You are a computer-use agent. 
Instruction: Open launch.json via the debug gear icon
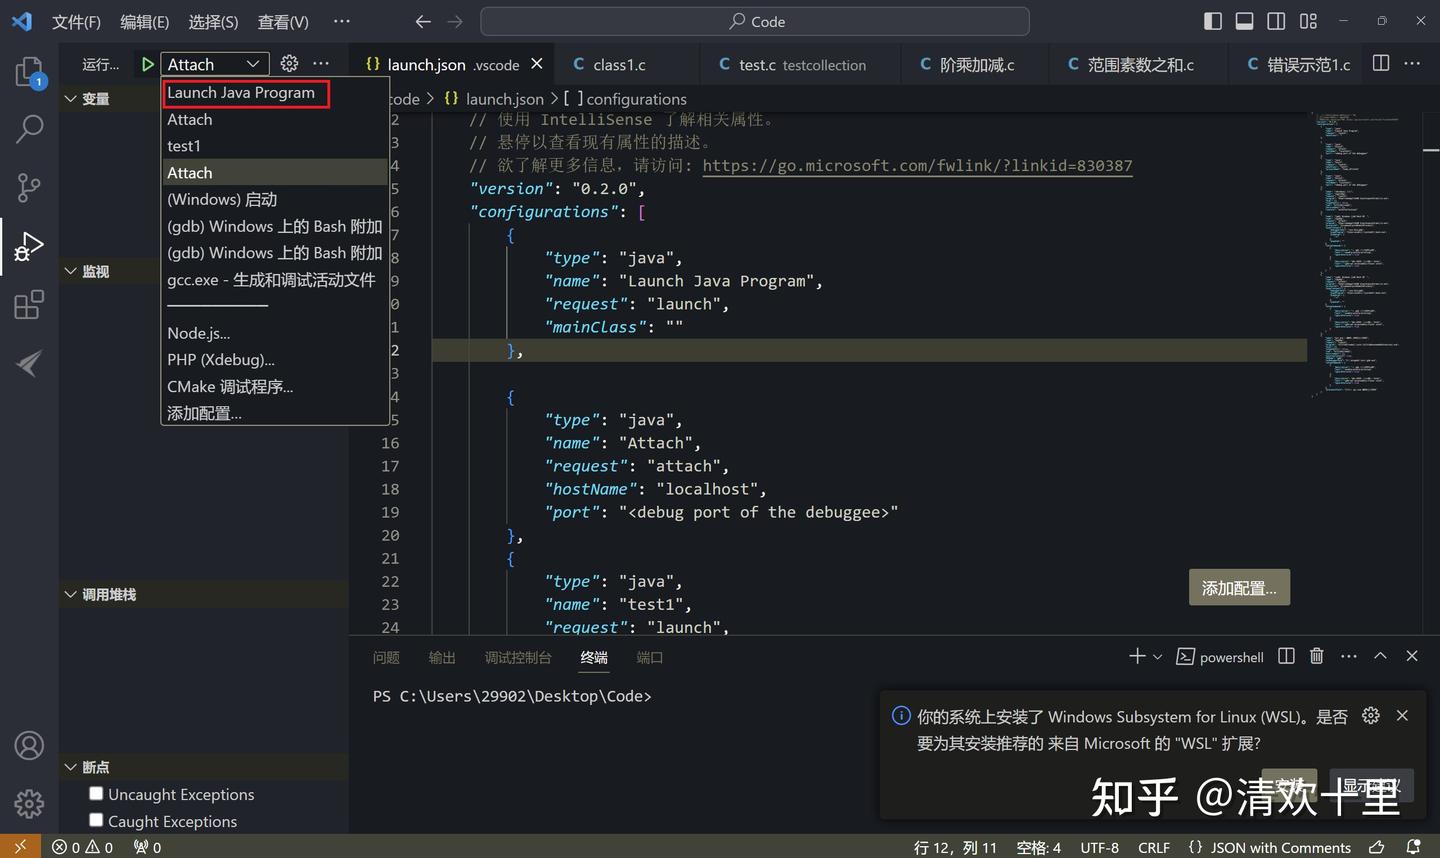[289, 63]
